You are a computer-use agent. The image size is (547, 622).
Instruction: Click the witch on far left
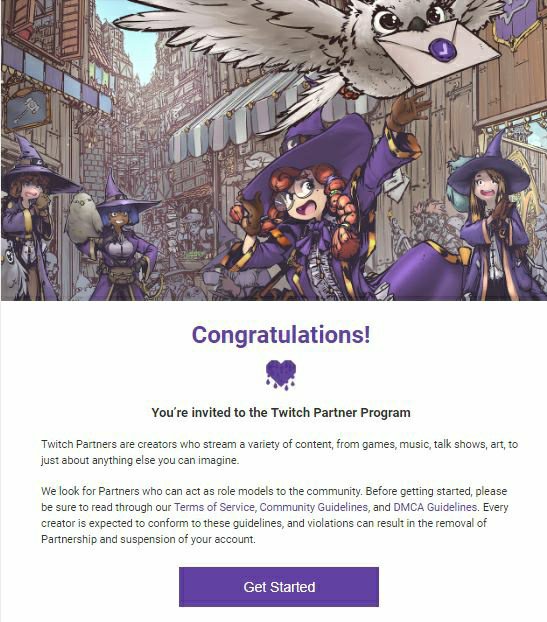click(x=28, y=222)
